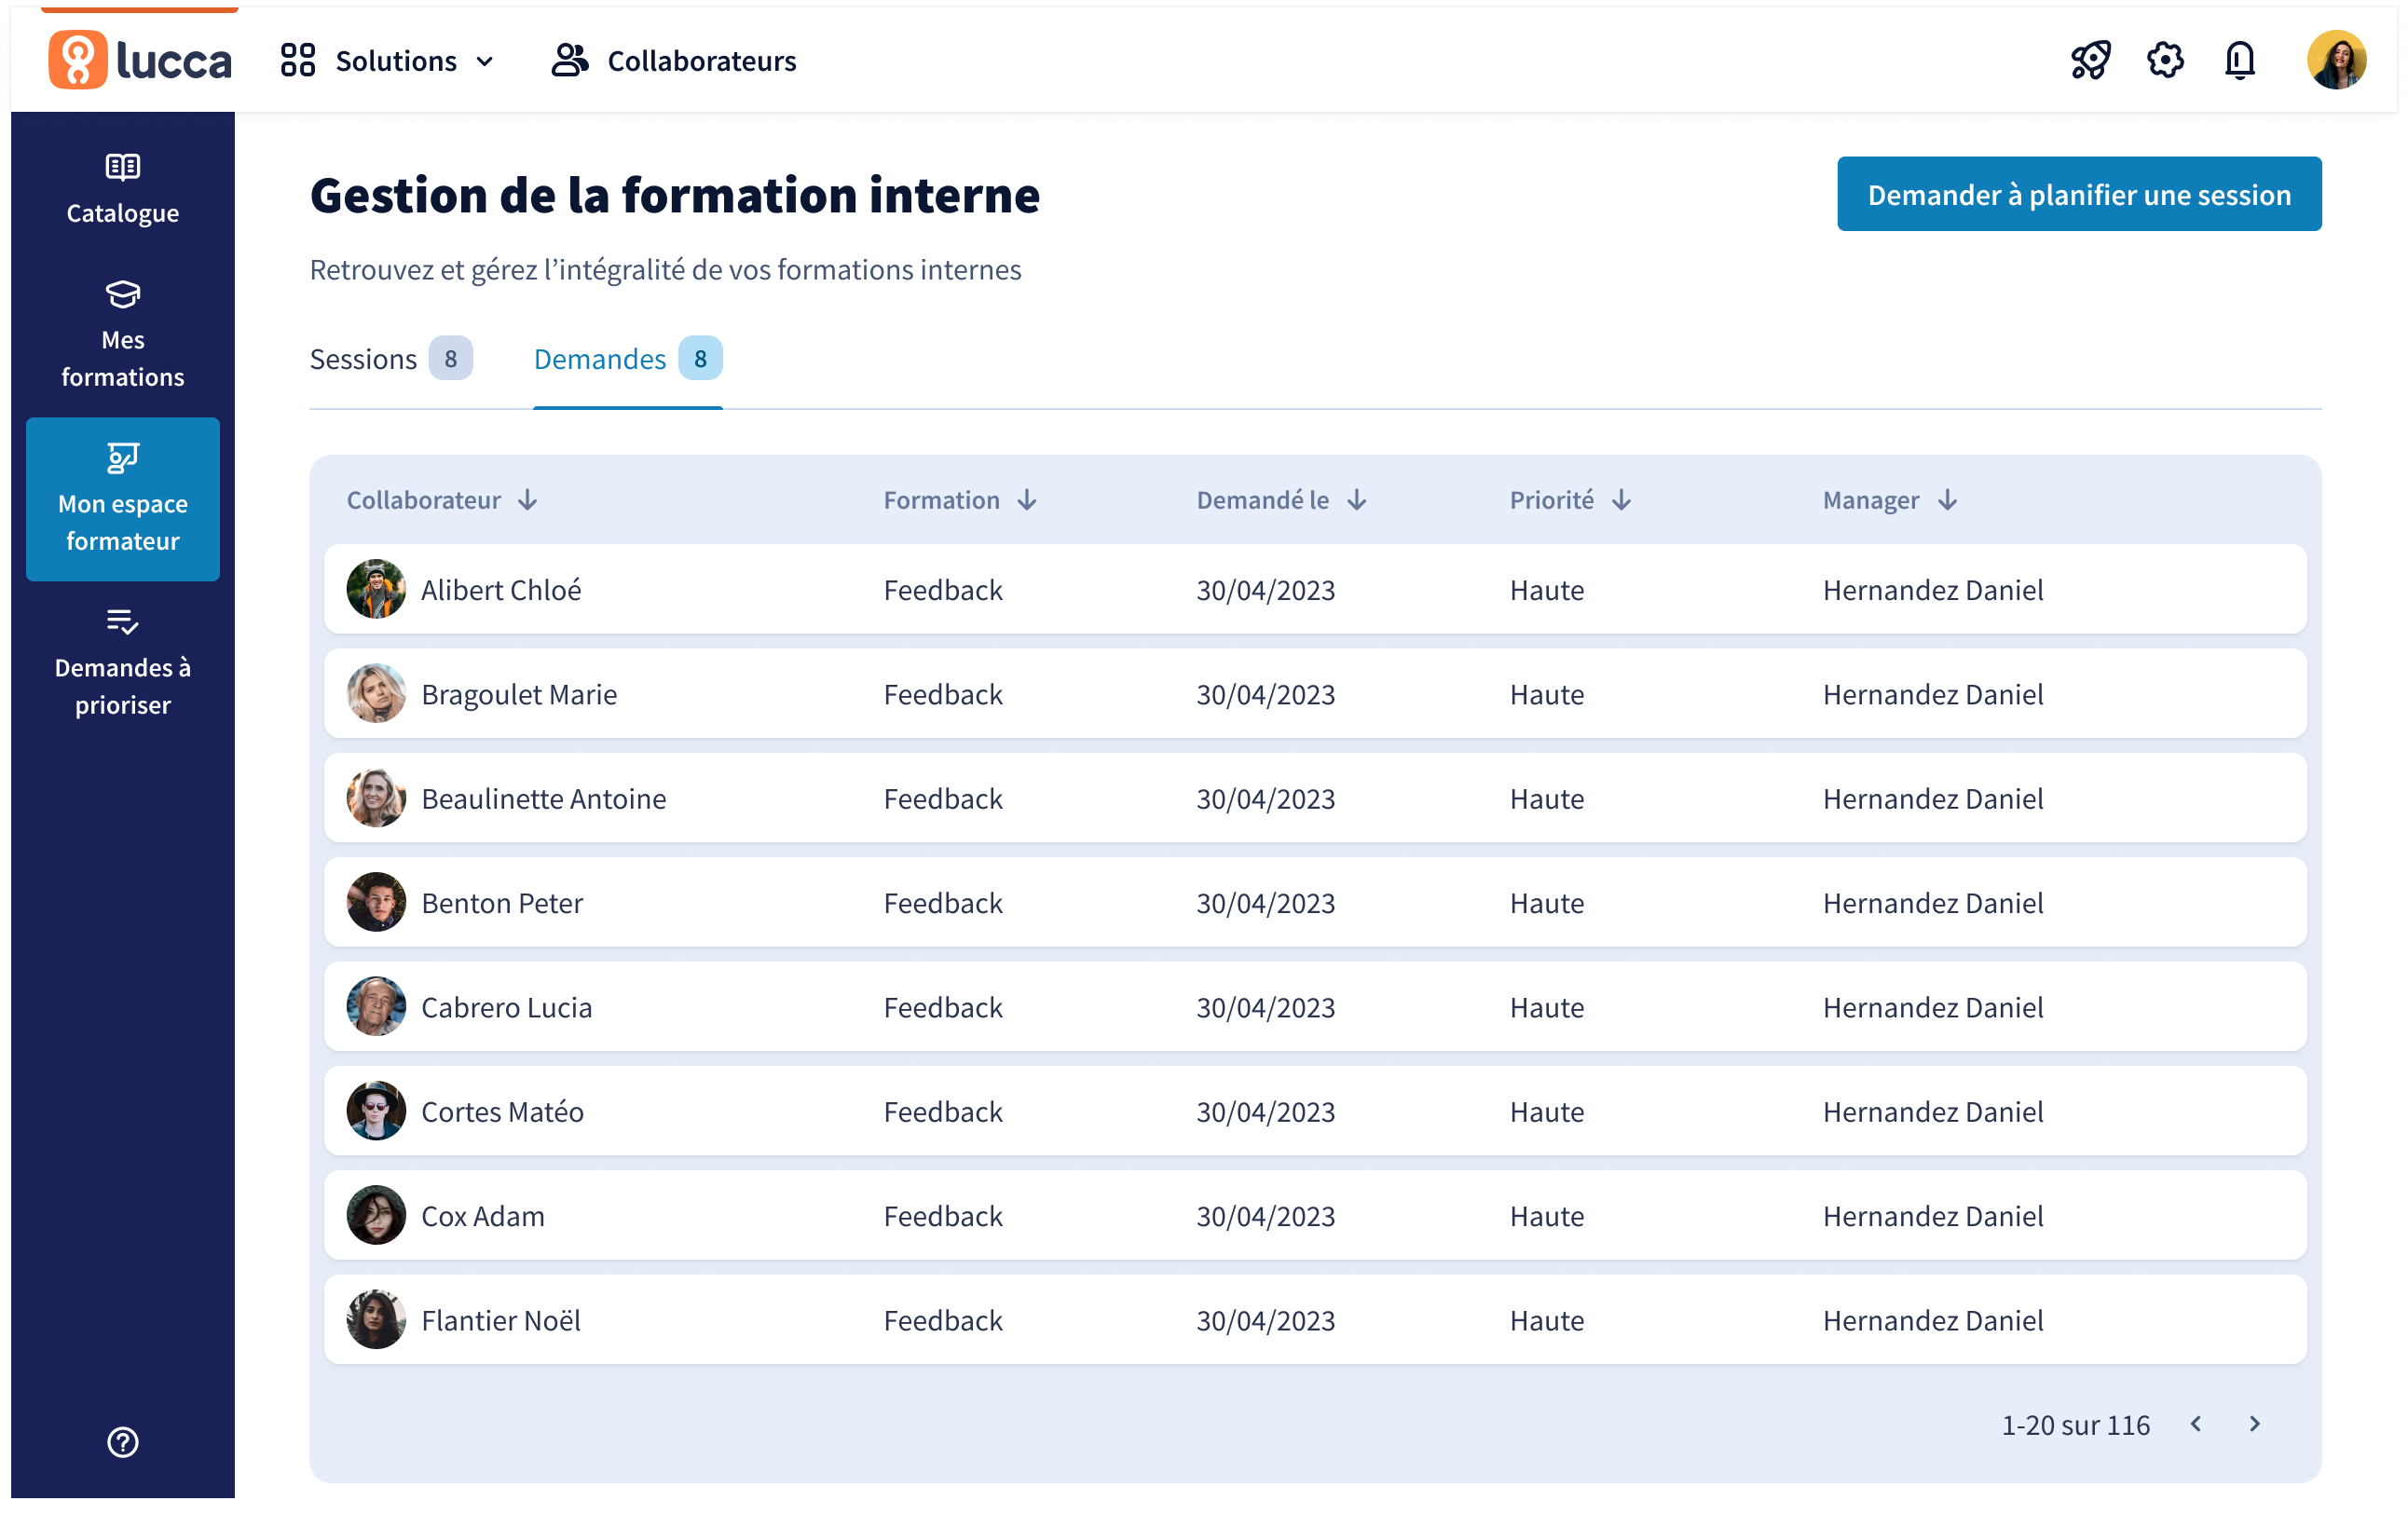
Task: Click the Lucca logo
Action: tap(140, 60)
